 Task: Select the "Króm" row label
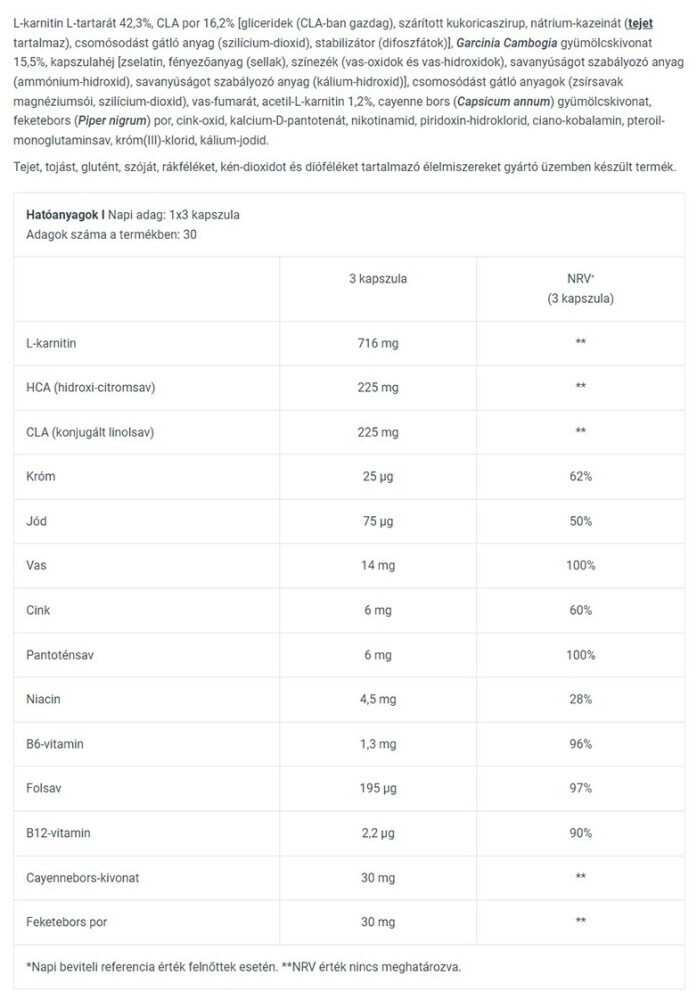pos(40,477)
